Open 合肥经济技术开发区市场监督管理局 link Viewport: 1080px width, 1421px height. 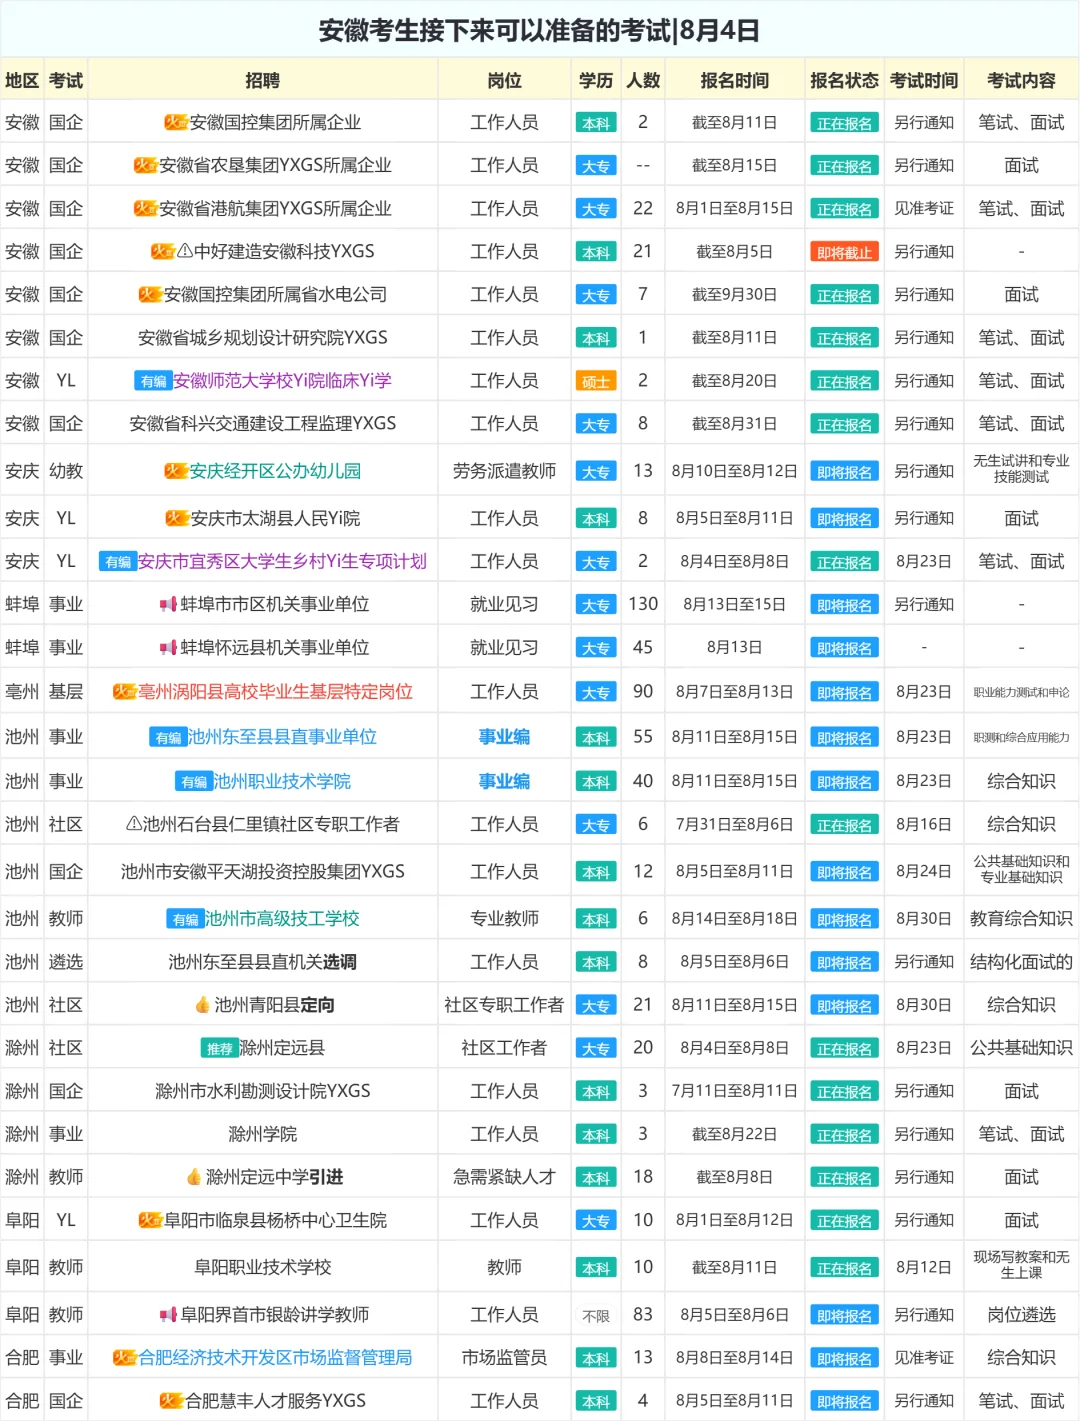click(x=275, y=1358)
